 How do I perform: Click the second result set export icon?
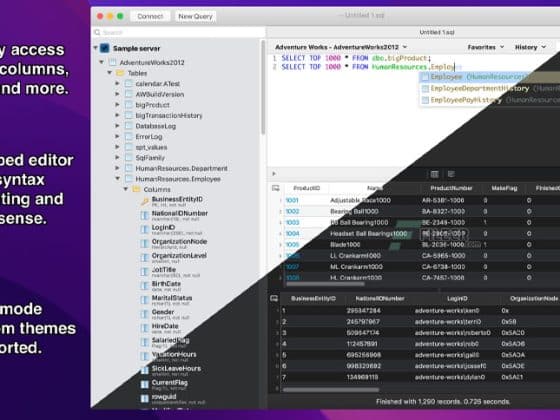274,299
